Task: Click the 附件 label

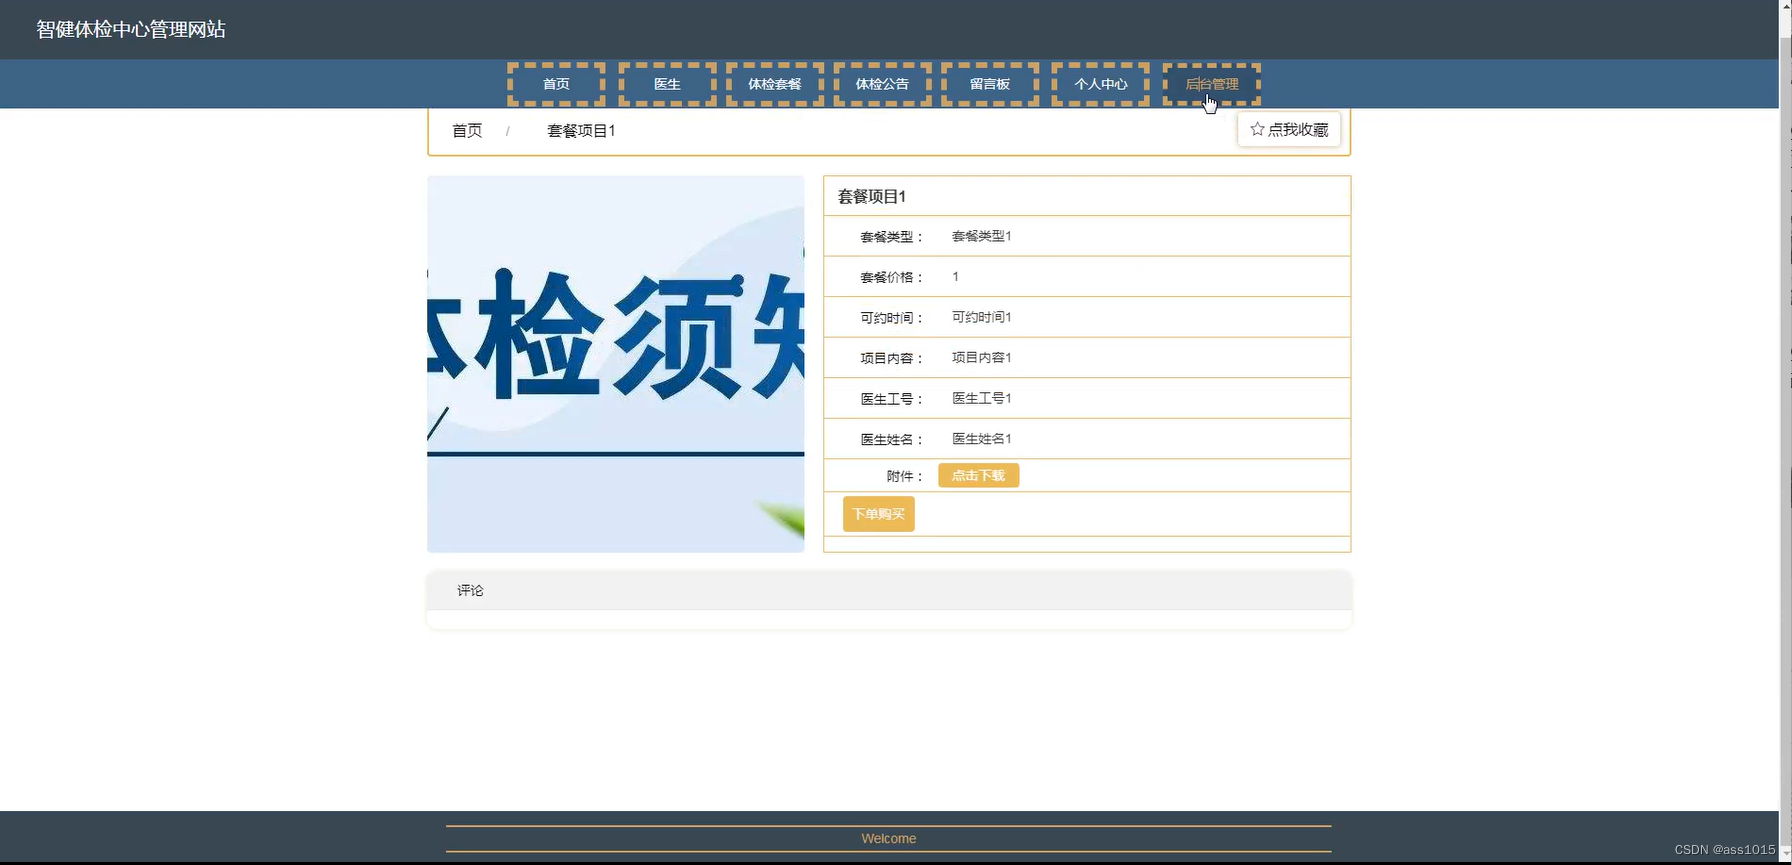Action: click(905, 477)
